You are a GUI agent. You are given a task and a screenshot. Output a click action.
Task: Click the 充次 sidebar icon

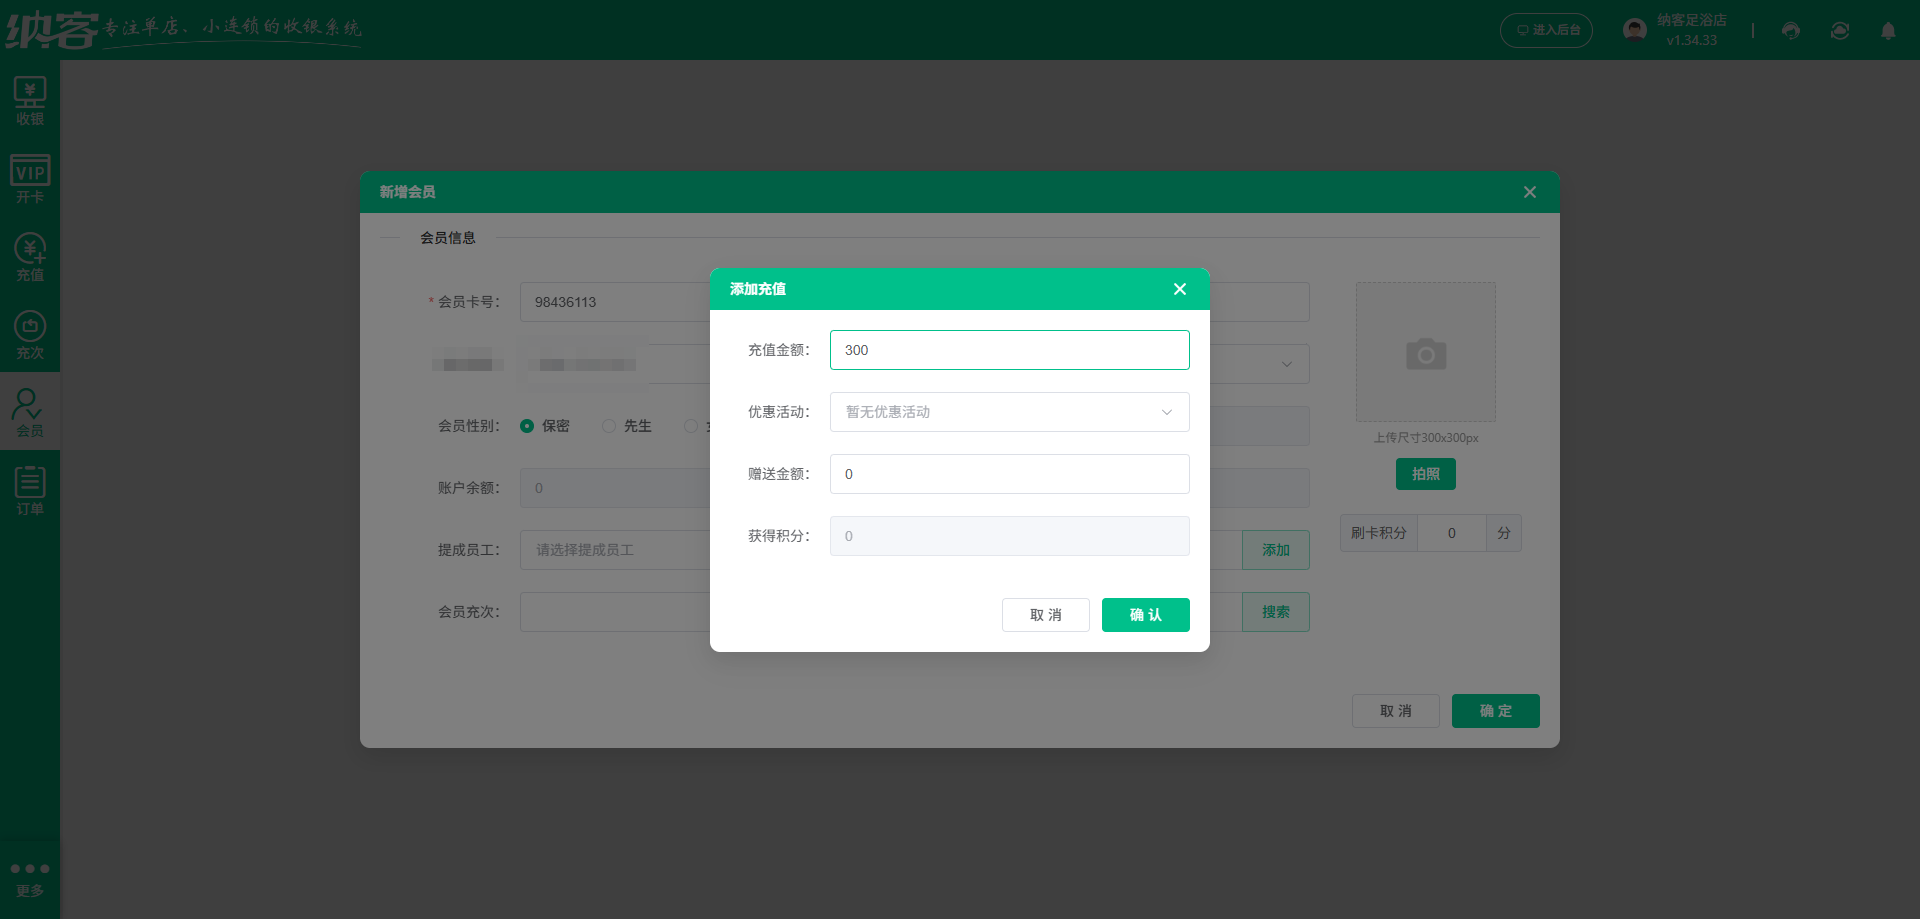[30, 335]
